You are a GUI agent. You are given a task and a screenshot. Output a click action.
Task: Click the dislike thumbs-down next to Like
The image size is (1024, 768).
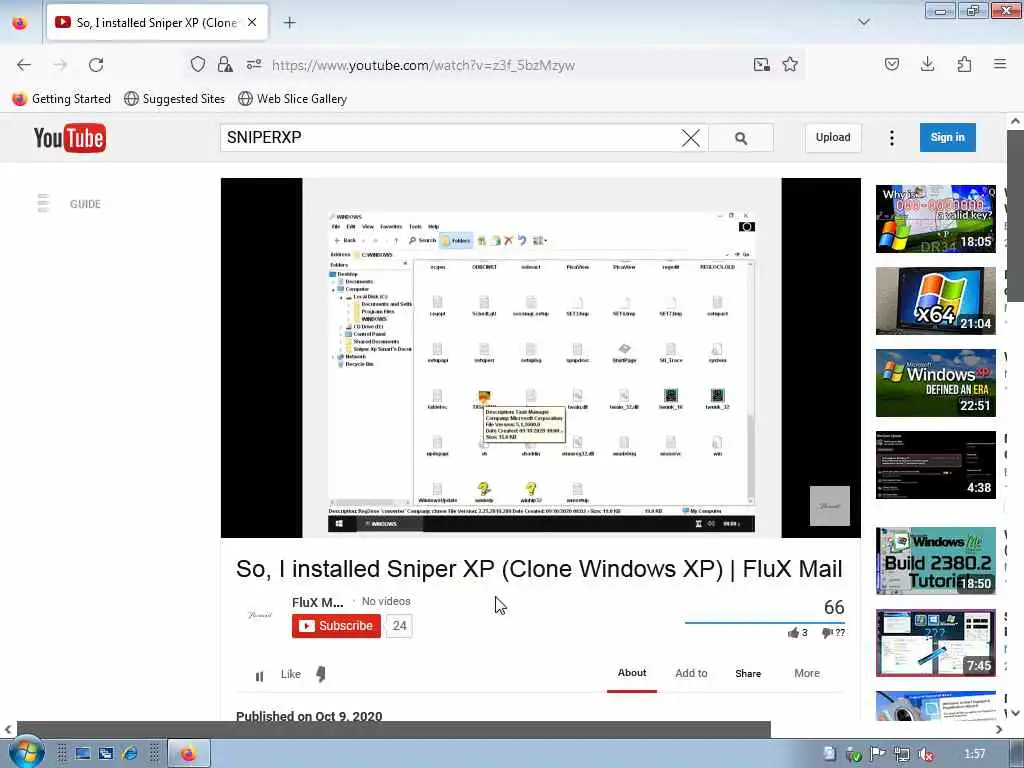point(321,674)
